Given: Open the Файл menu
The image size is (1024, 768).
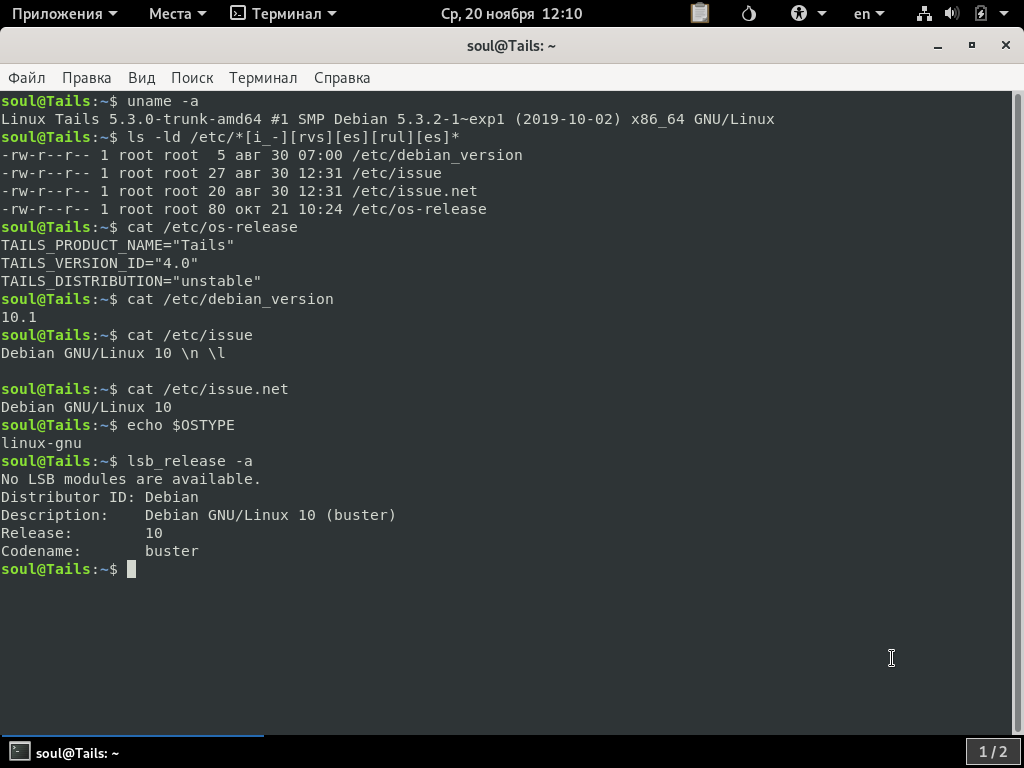Looking at the screenshot, I should click(27, 78).
